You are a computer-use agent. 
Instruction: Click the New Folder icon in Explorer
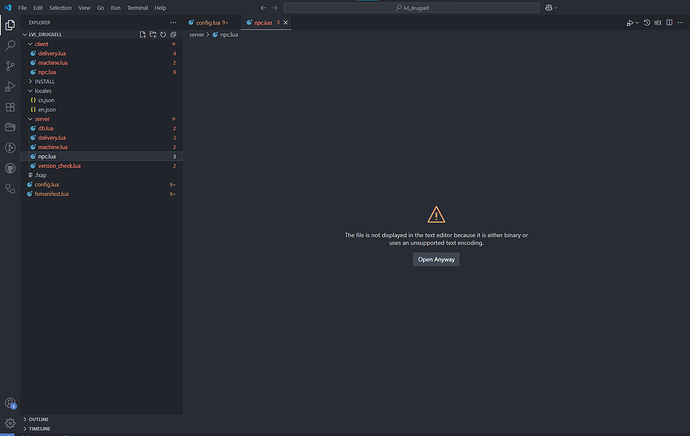coord(153,34)
